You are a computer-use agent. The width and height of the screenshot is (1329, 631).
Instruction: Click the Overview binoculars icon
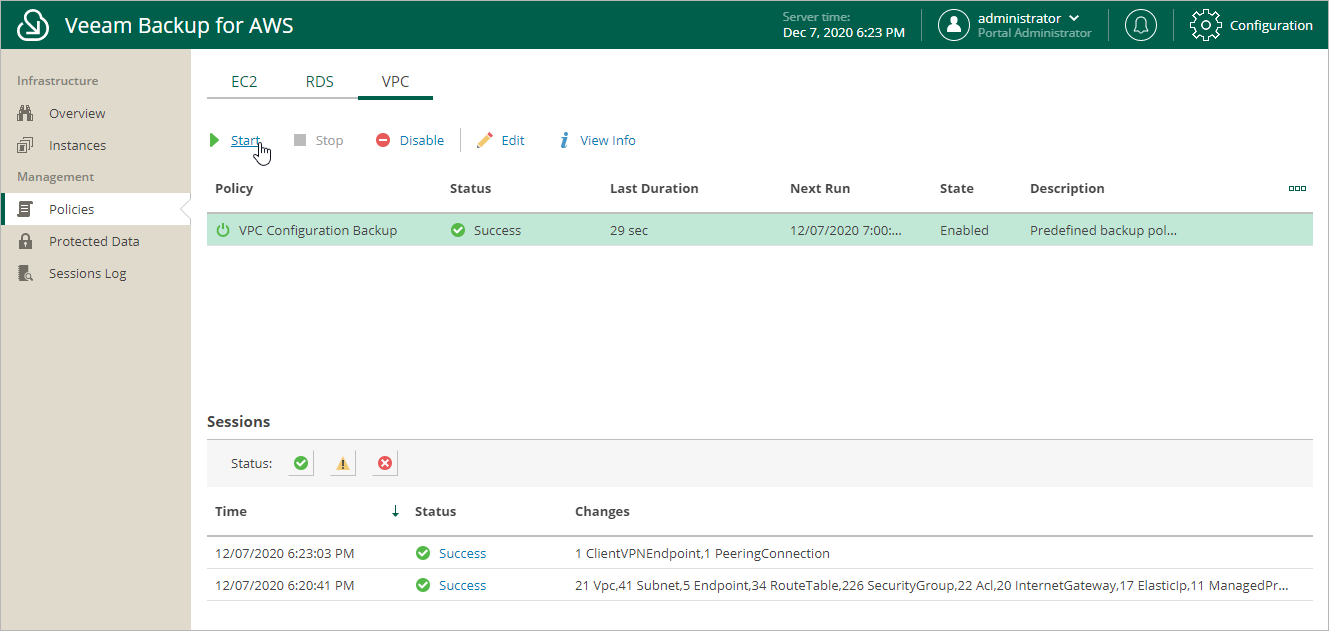(26, 114)
